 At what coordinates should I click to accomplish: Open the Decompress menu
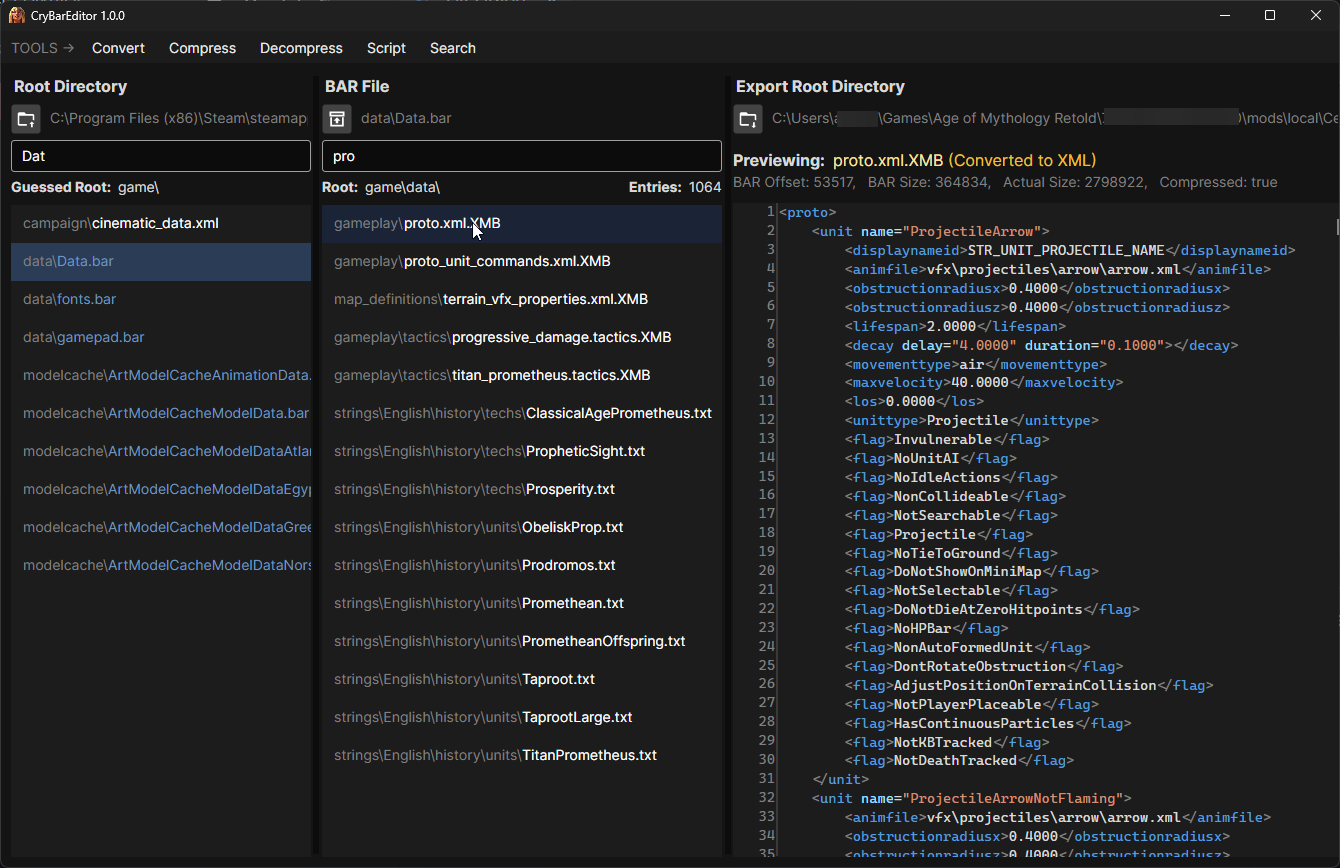coord(301,48)
